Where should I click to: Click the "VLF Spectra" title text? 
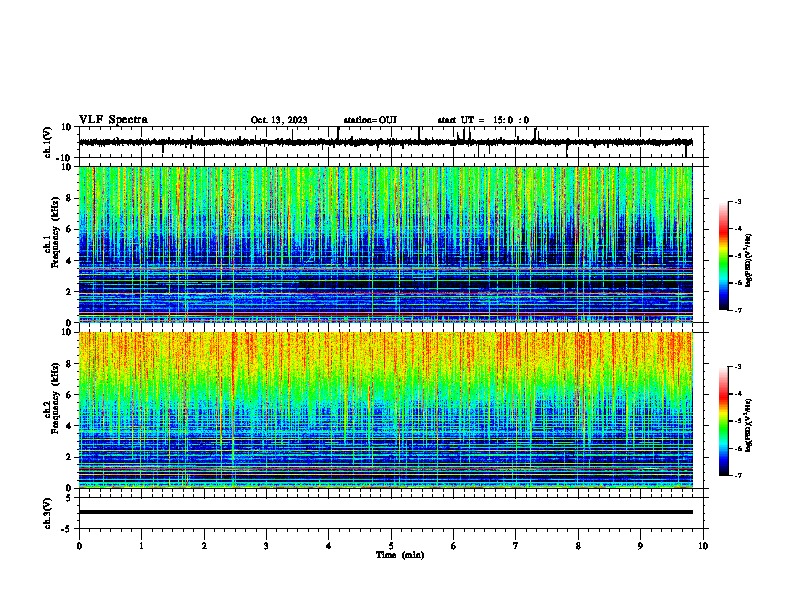[113, 120]
